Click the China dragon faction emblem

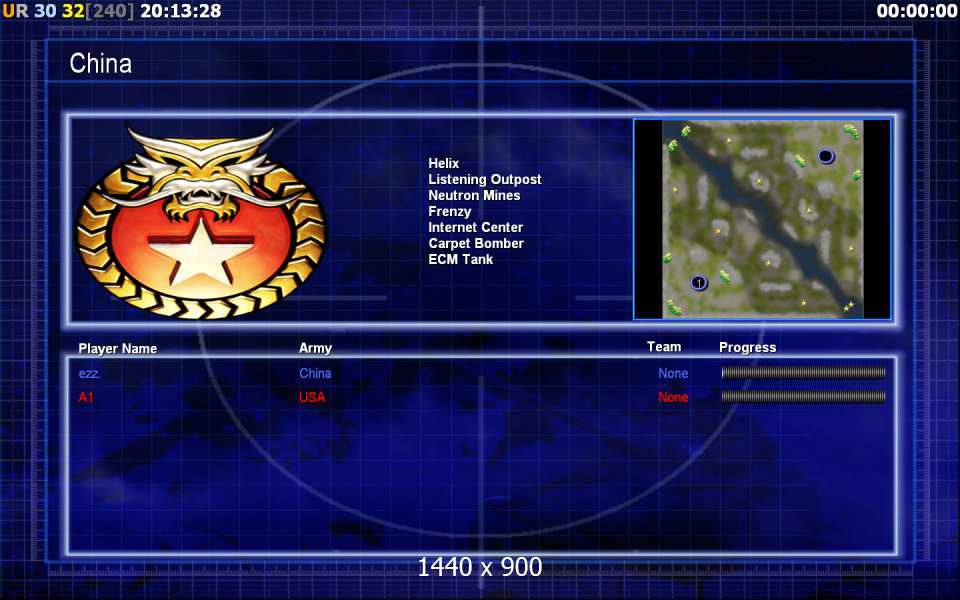tap(201, 222)
